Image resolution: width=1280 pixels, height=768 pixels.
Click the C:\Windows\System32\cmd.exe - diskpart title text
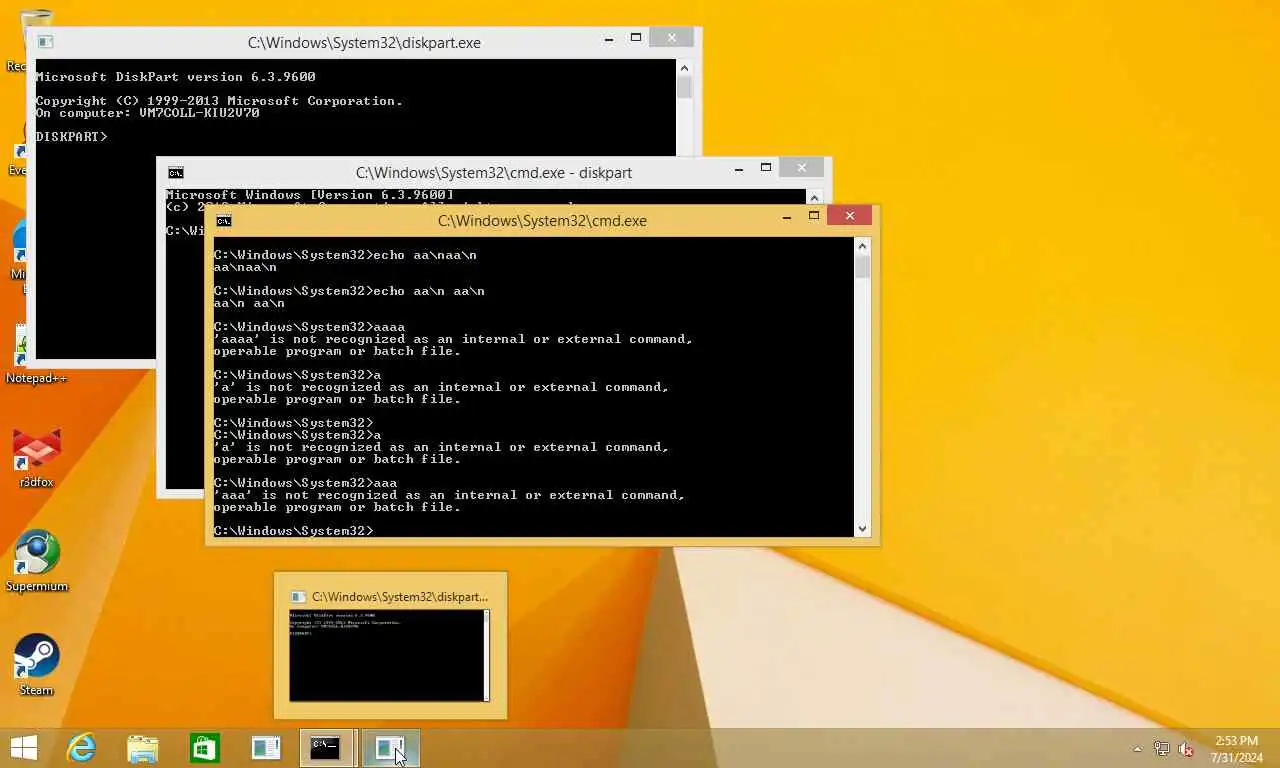(494, 172)
